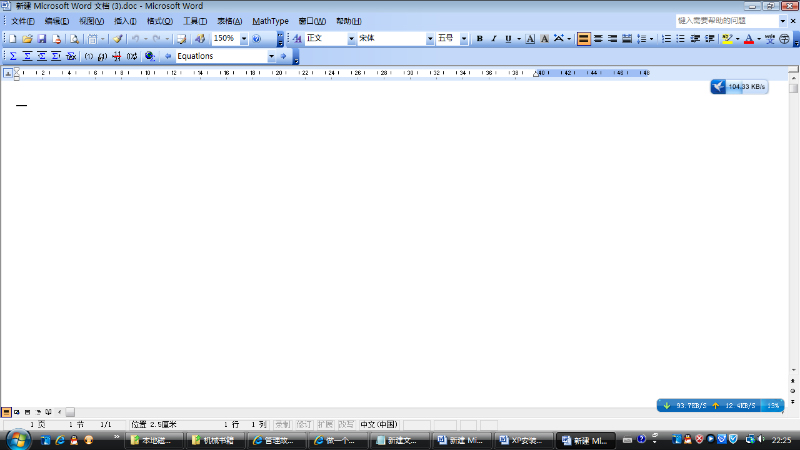800x450 pixels.
Task: Toggle Bold formatting
Action: click(480, 39)
